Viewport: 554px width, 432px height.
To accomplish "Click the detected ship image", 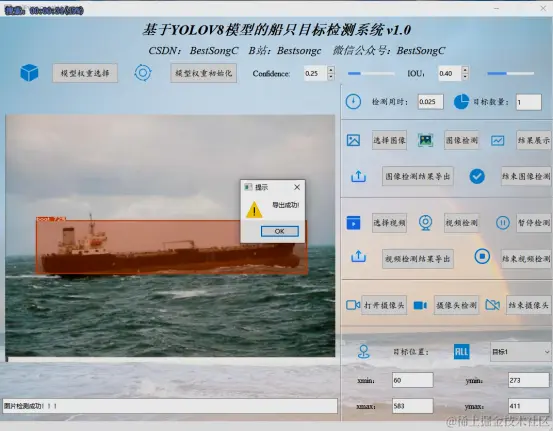I will pos(170,236).
